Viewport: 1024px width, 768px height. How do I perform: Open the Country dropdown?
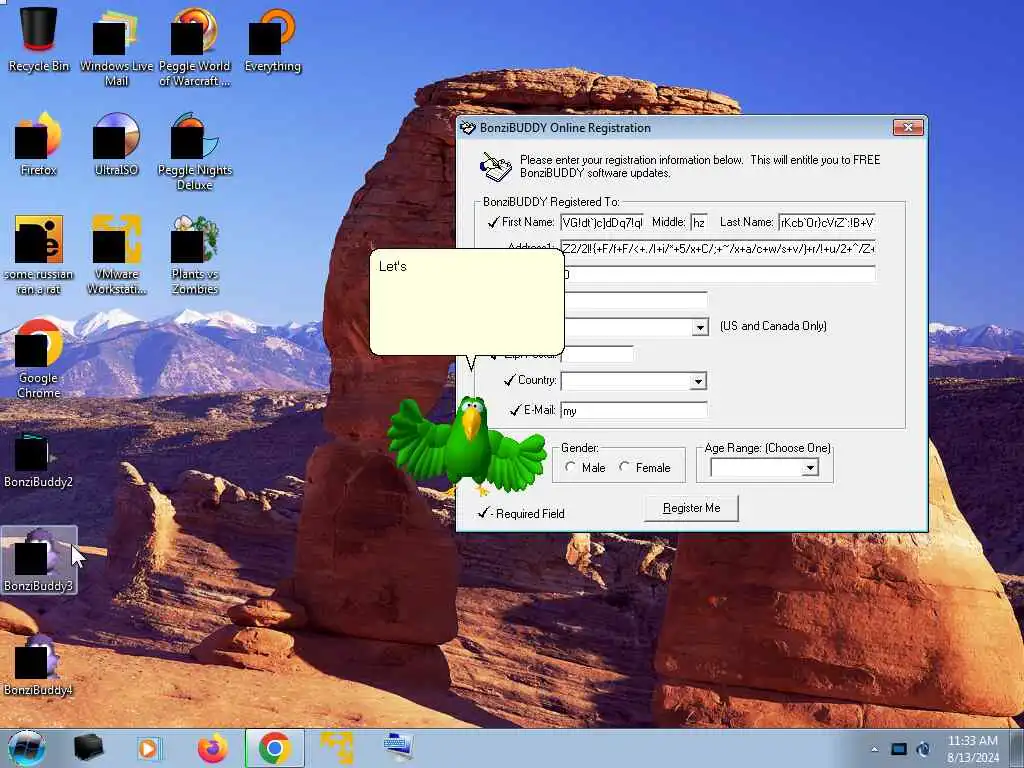[698, 381]
